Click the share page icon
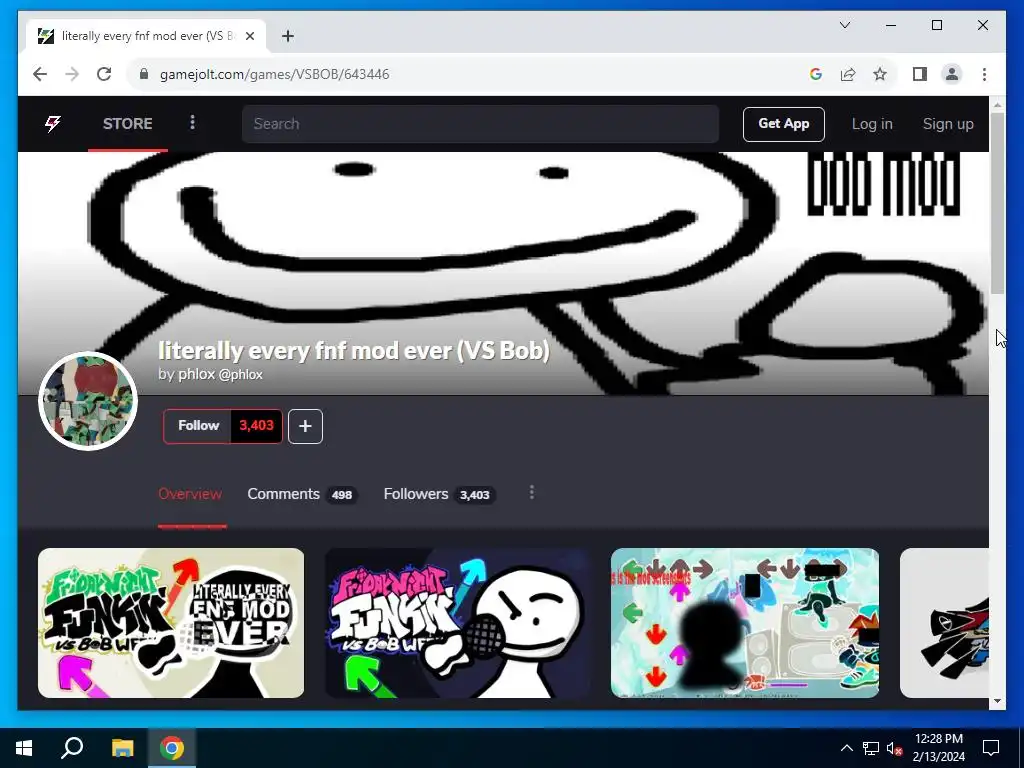Image resolution: width=1024 pixels, height=768 pixels. 848,74
